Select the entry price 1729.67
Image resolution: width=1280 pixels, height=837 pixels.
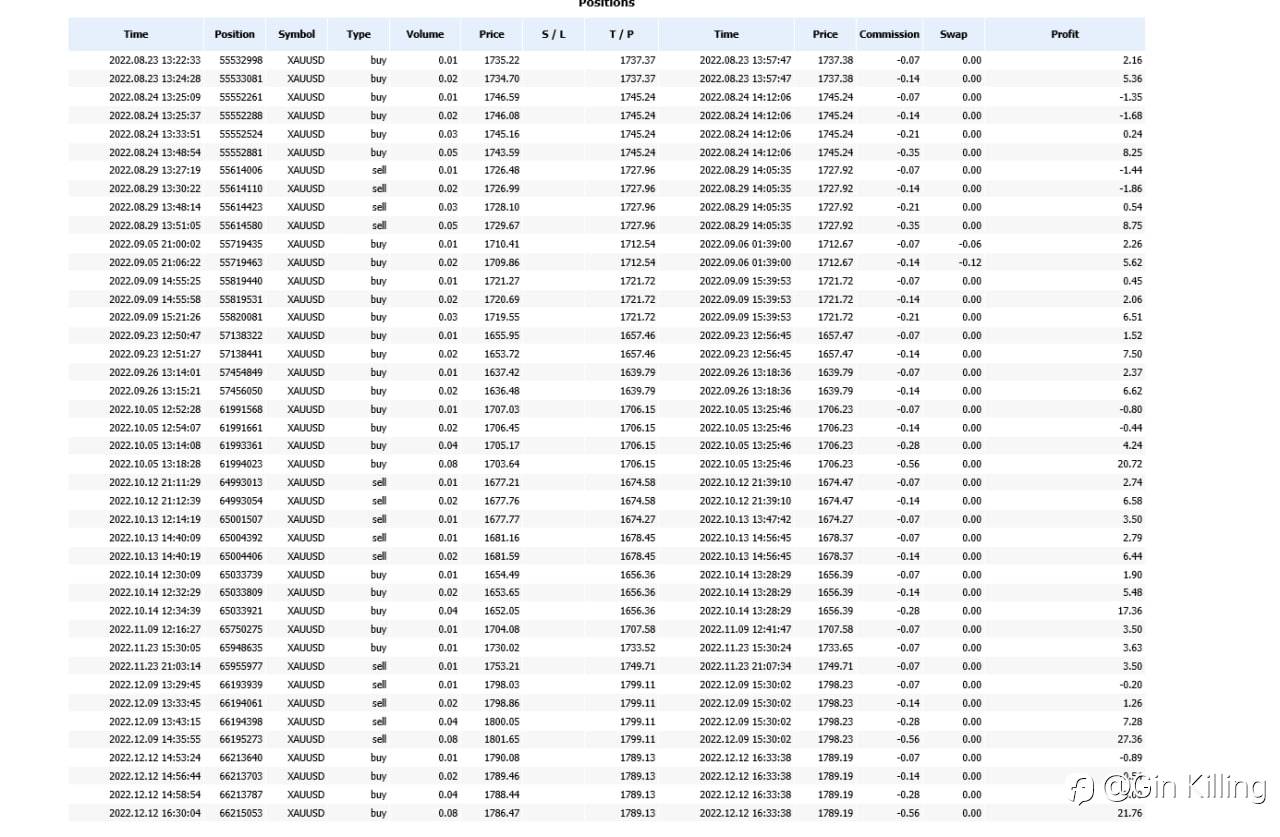coord(501,225)
